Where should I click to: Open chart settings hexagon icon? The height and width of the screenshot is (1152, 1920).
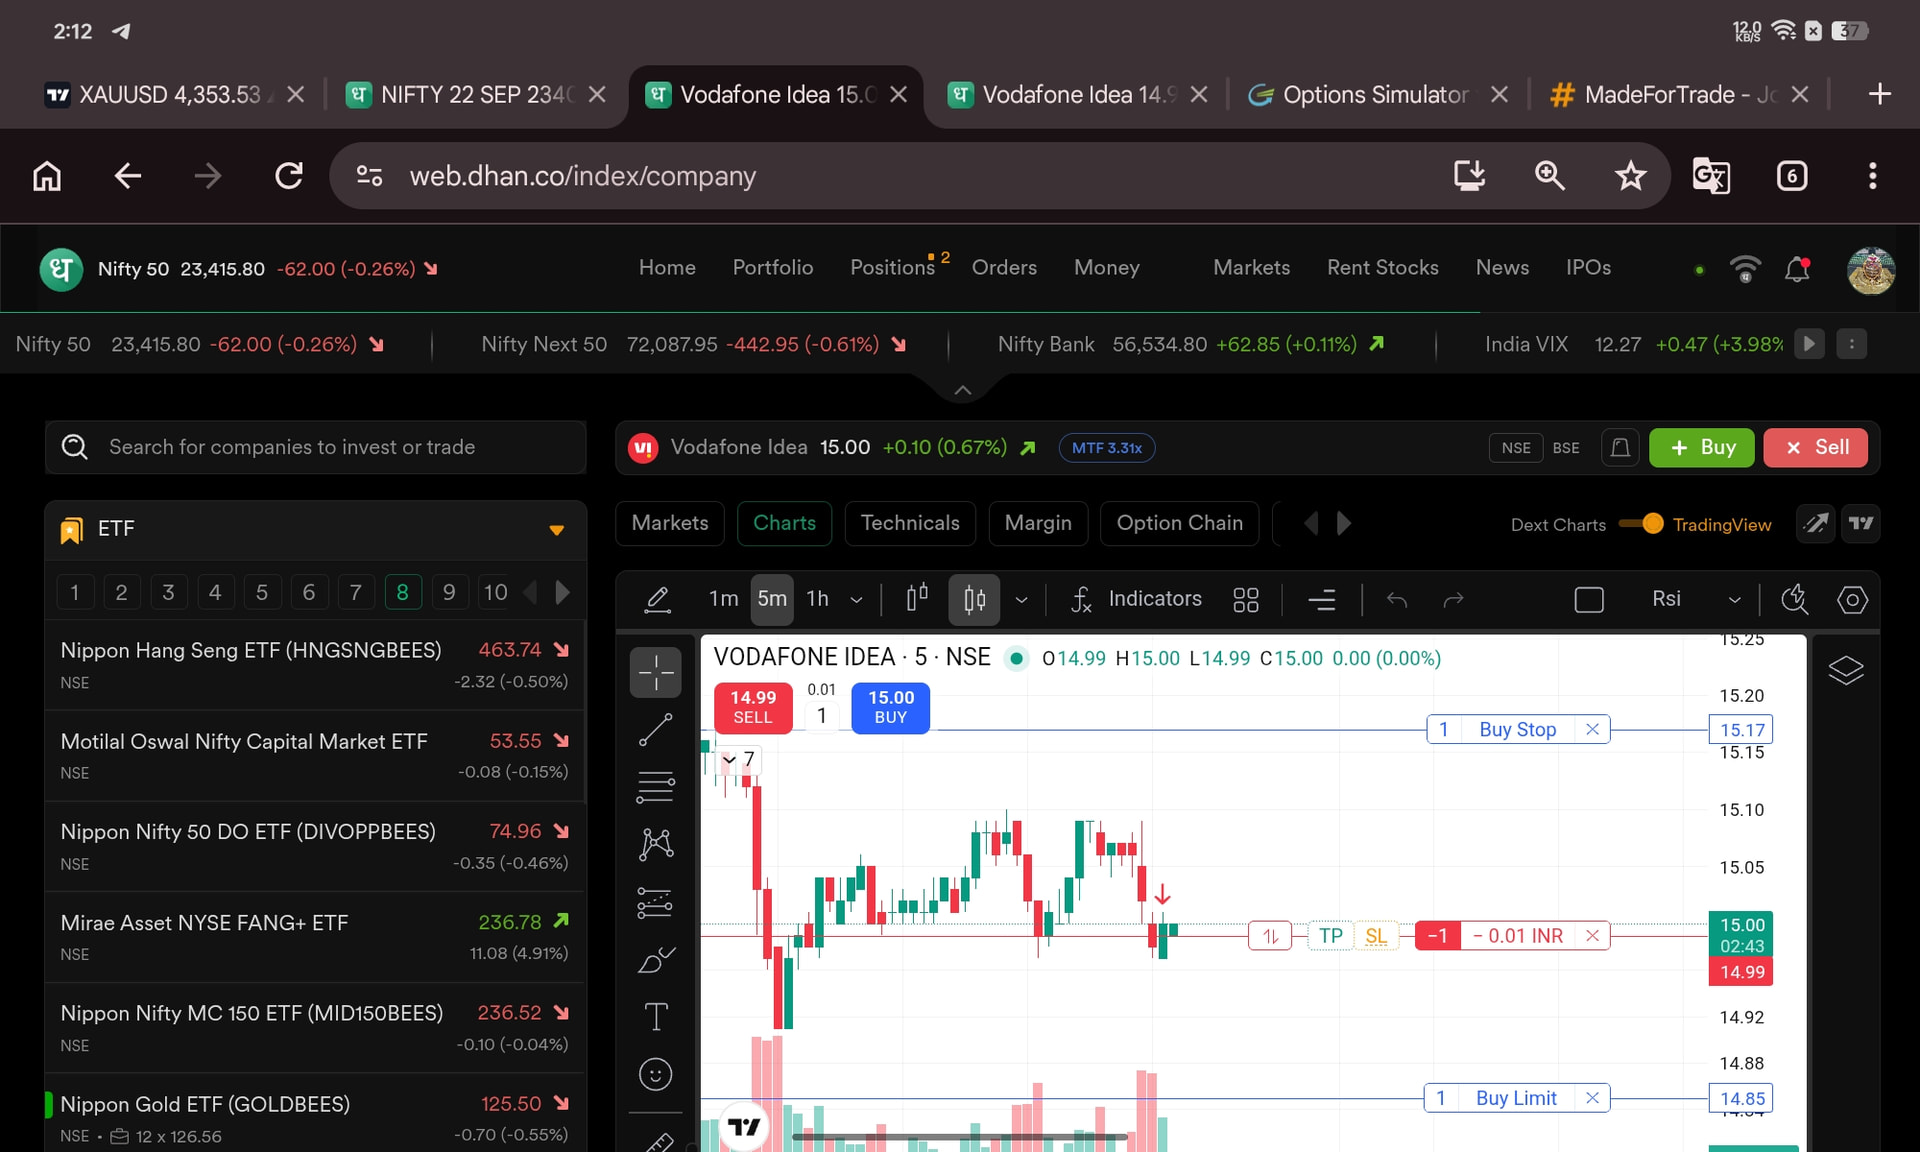[1852, 599]
